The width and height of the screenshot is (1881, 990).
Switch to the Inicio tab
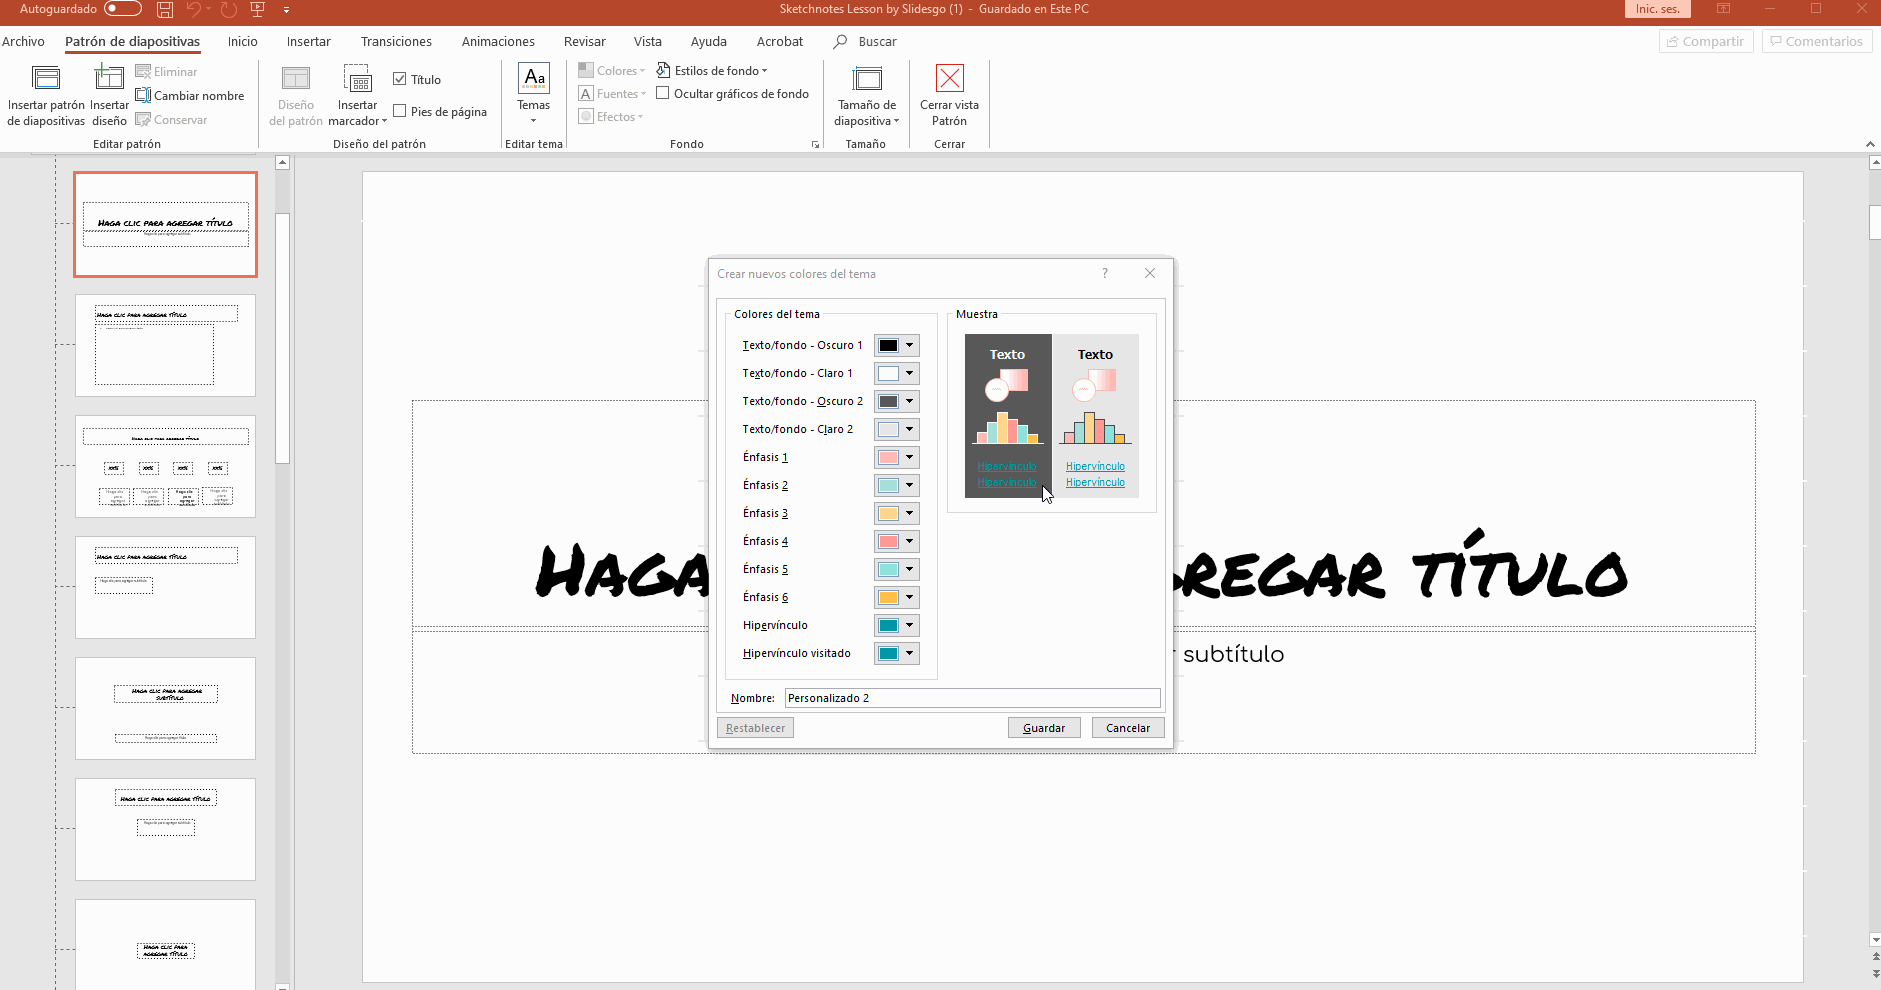242,42
